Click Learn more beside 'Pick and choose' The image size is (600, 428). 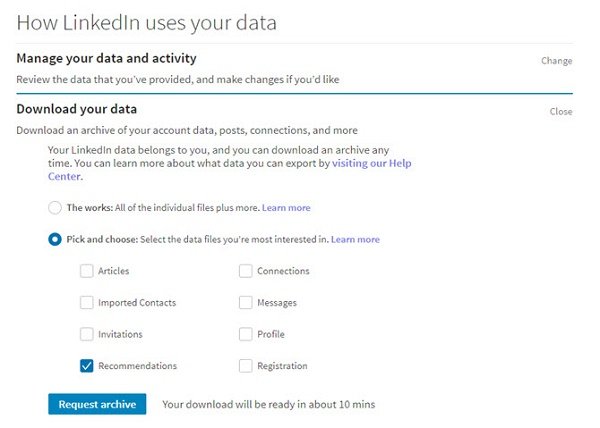click(355, 240)
